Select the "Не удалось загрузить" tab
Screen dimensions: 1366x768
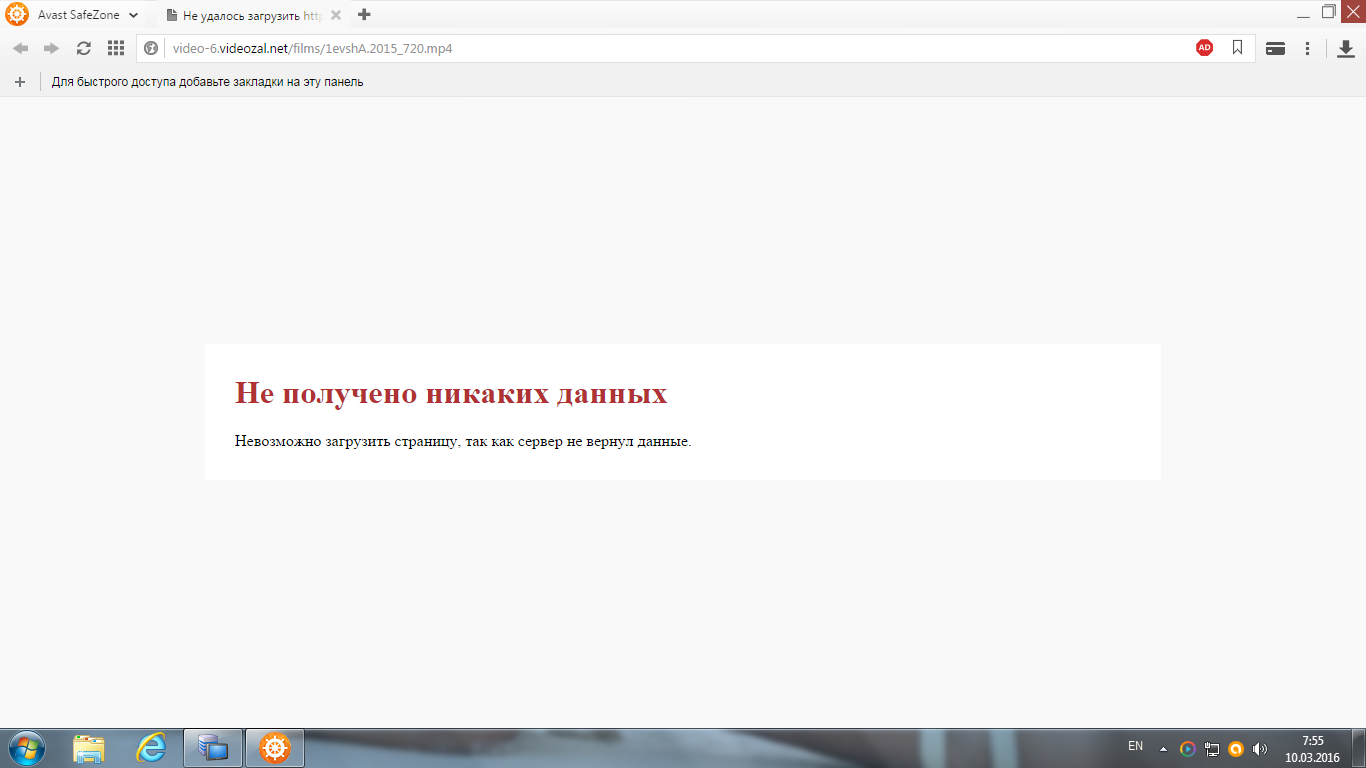[x=245, y=15]
